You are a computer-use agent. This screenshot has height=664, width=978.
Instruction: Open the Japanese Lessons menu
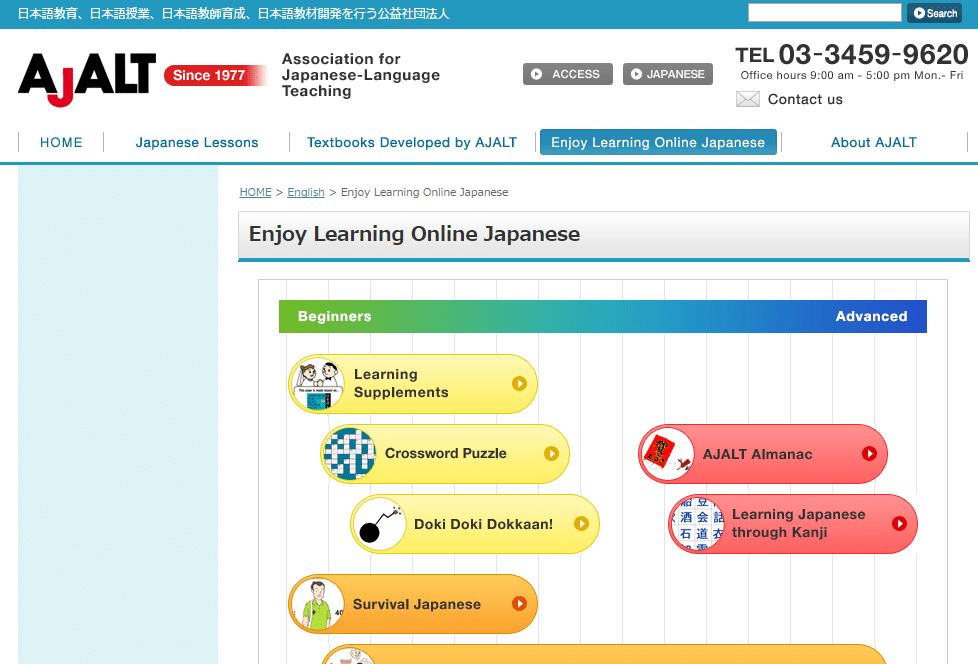click(x=197, y=143)
